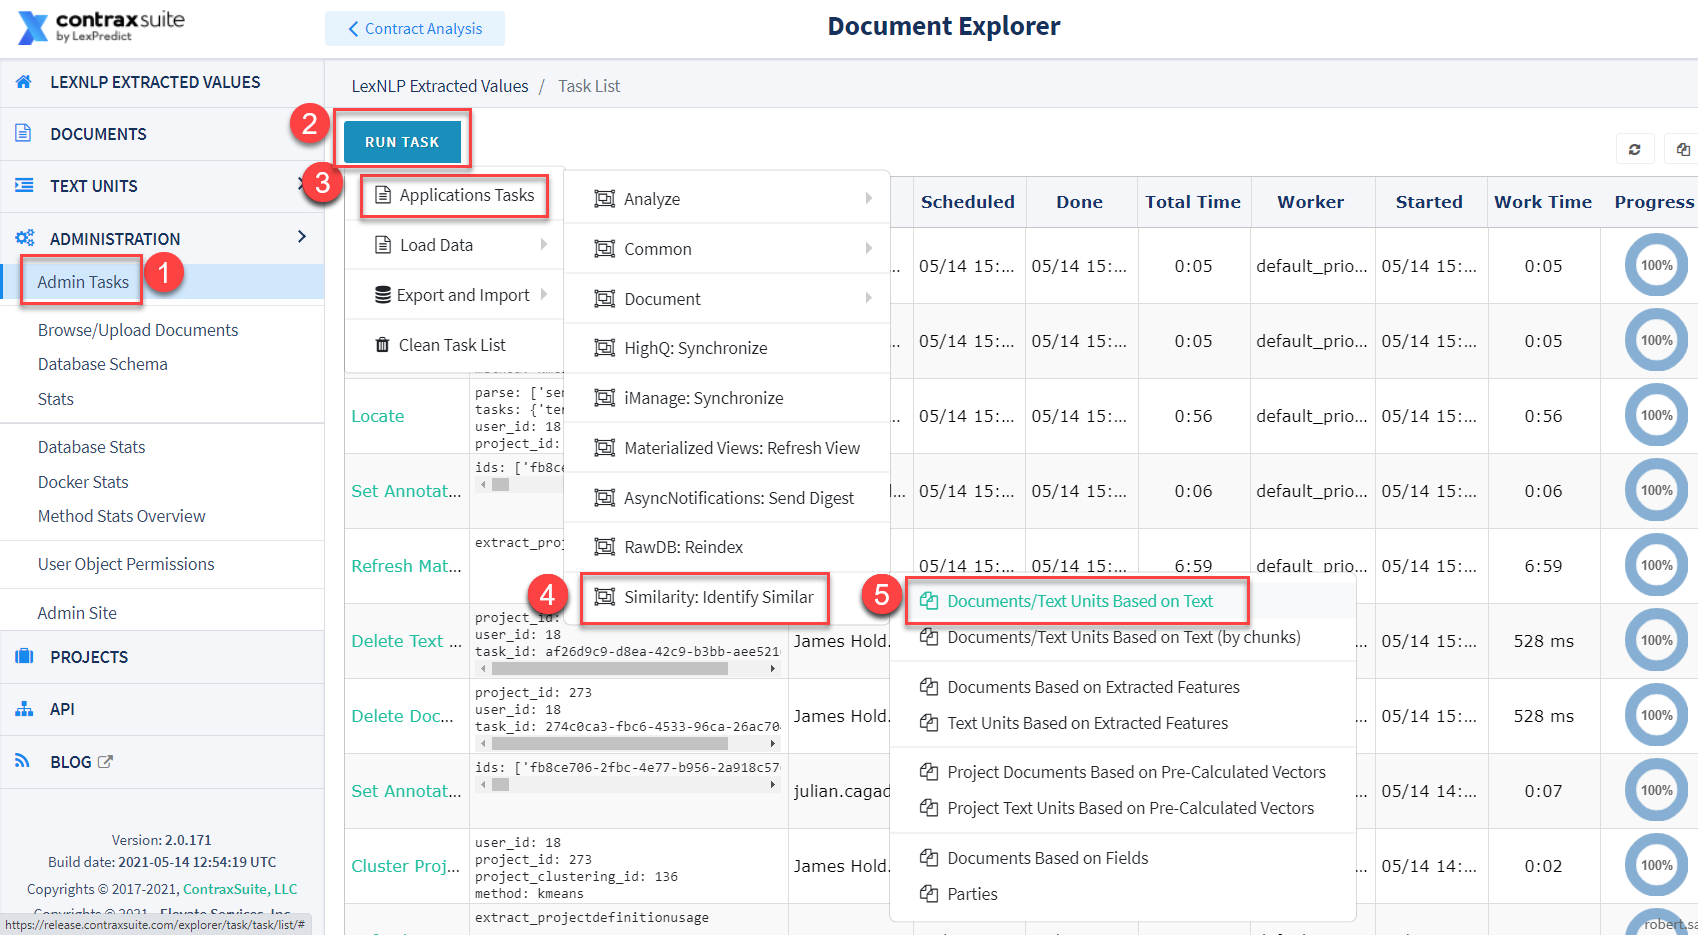Open the Delete Doc... task link
Screen dimensions: 1698x935
pos(402,716)
